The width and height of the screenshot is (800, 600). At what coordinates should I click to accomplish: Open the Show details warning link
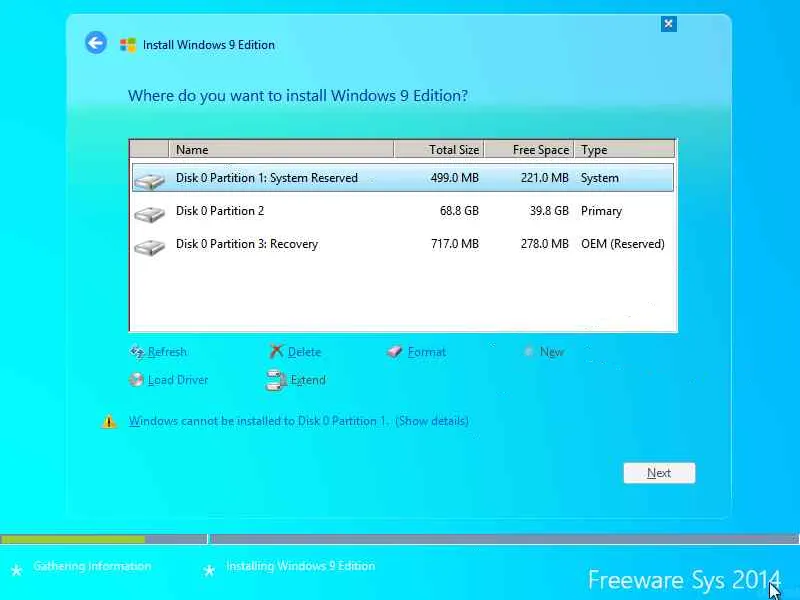(x=432, y=421)
